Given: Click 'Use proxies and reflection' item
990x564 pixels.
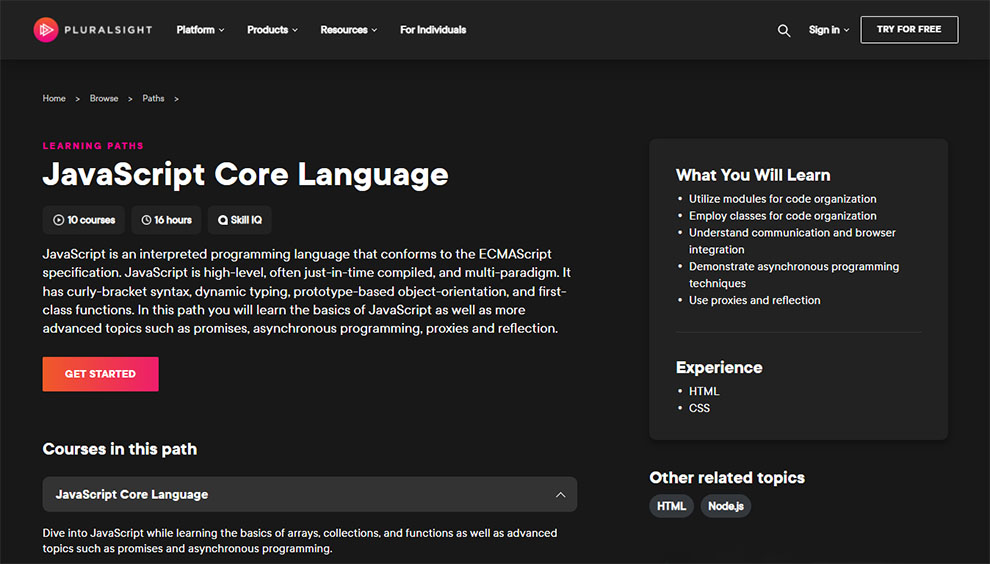Looking at the screenshot, I should (754, 301).
